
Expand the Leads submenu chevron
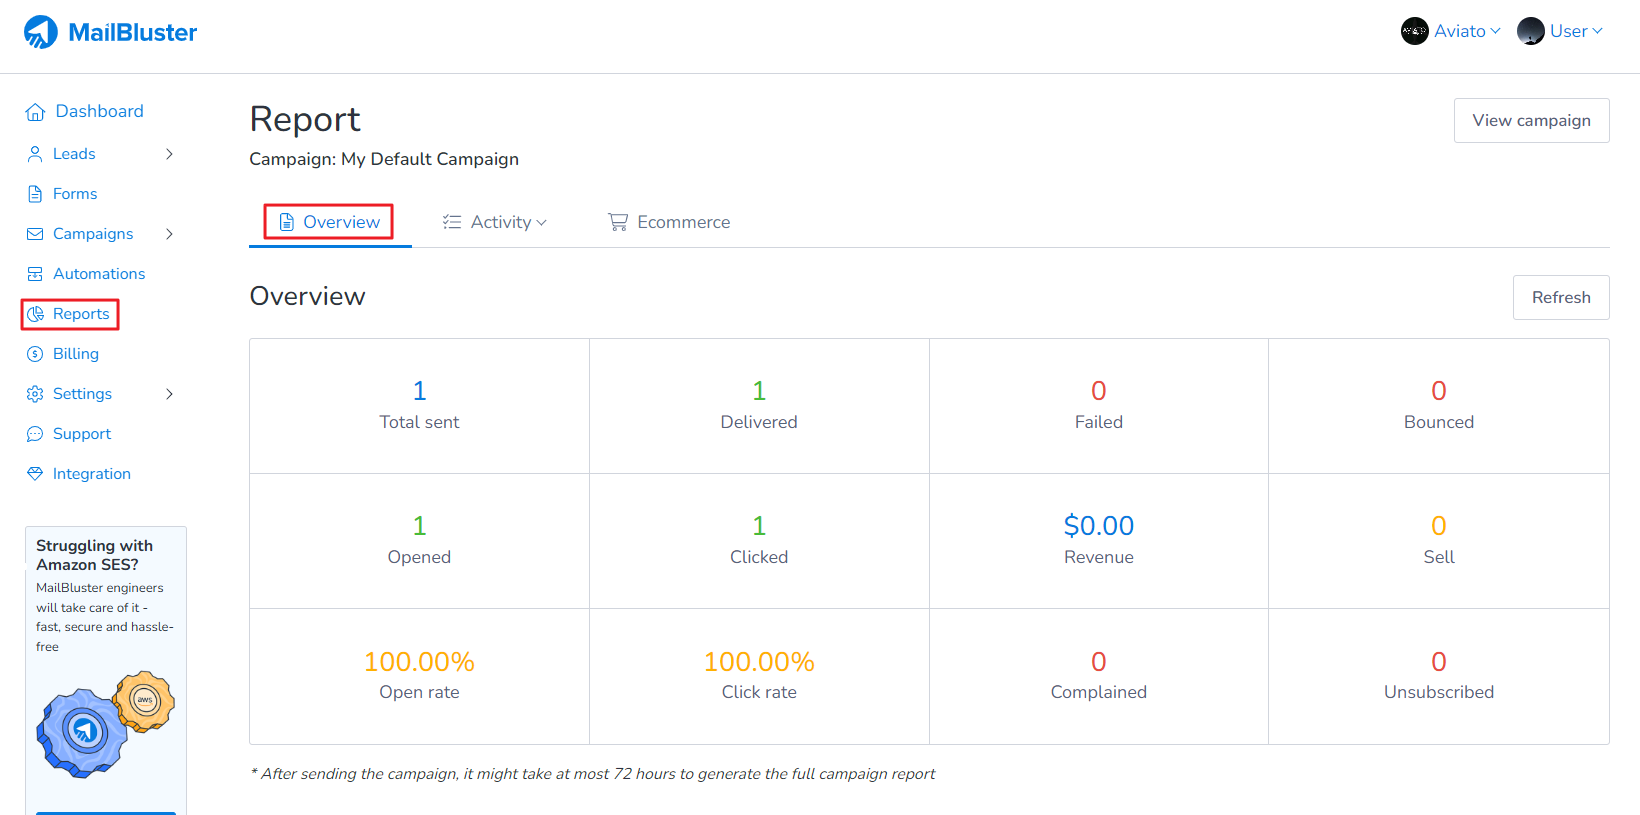169,154
